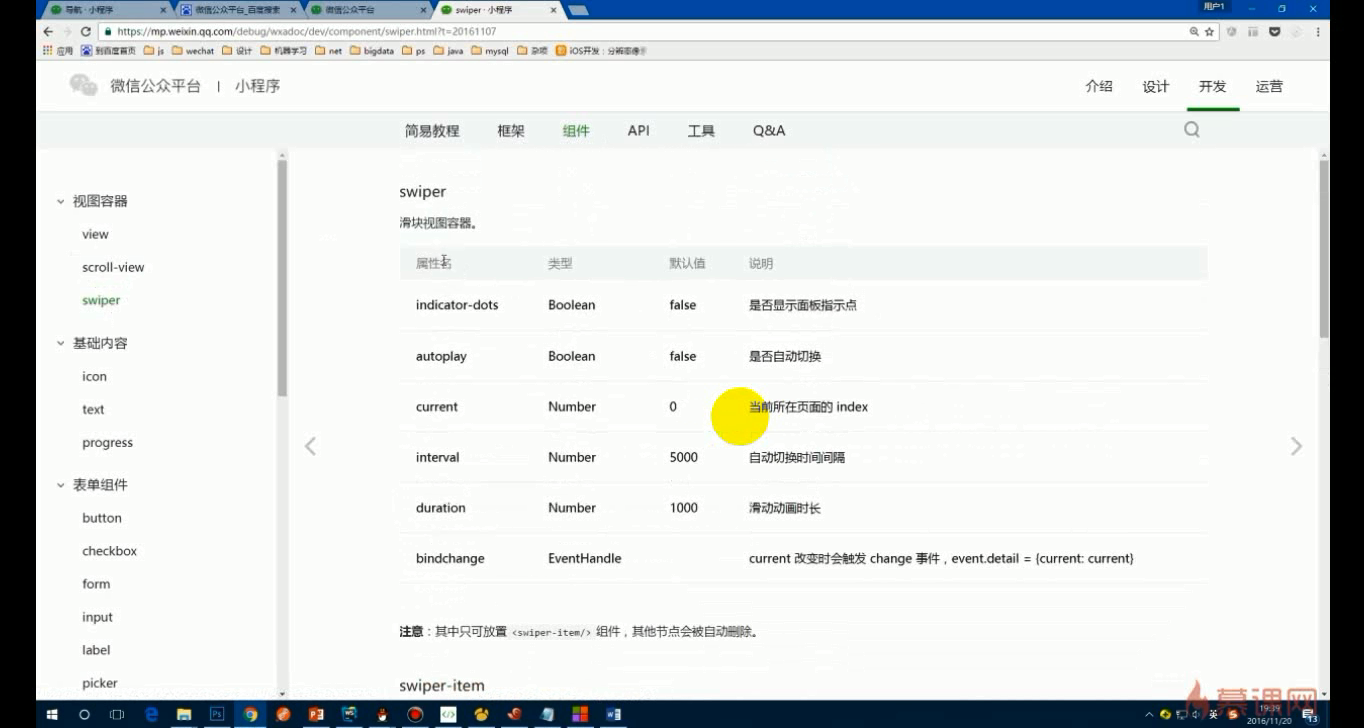Open File Explorer from the taskbar

click(x=184, y=715)
